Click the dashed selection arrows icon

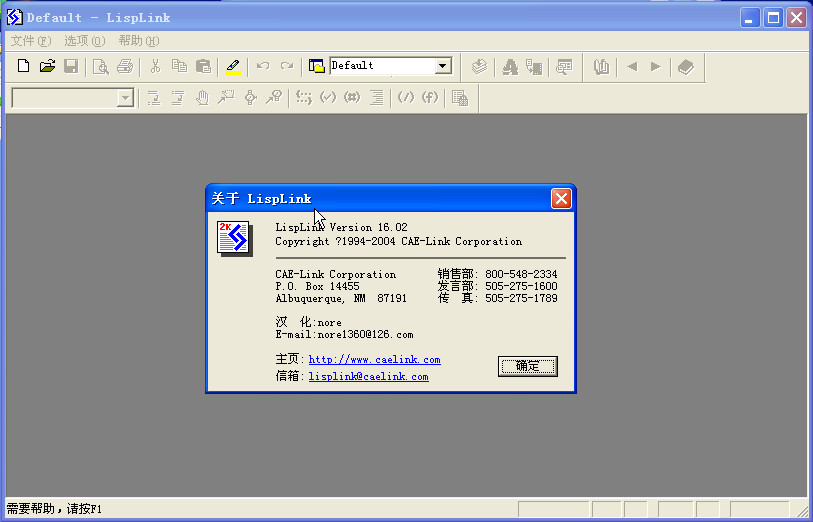(x=304, y=97)
